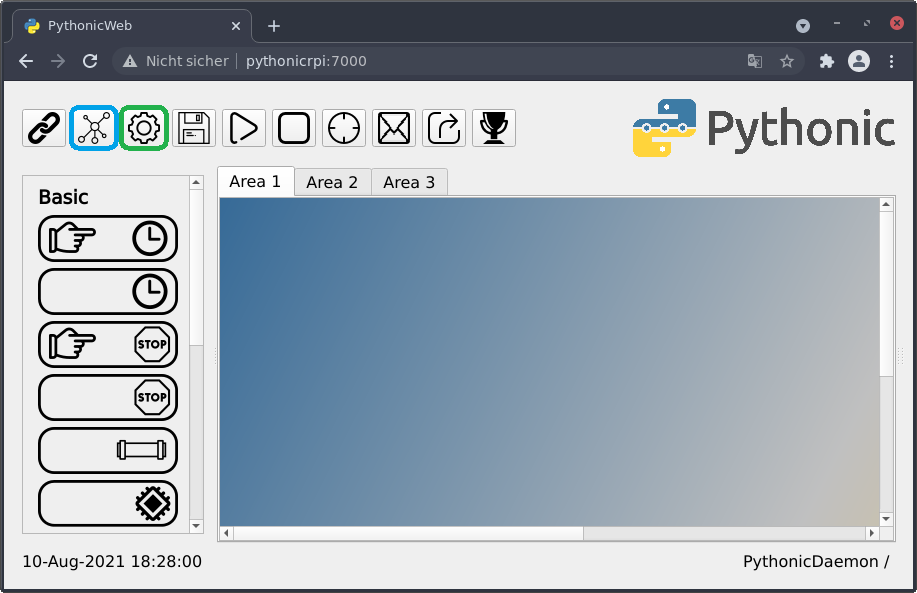
Task: Select the scheduler clock element
Action: tap(107, 291)
